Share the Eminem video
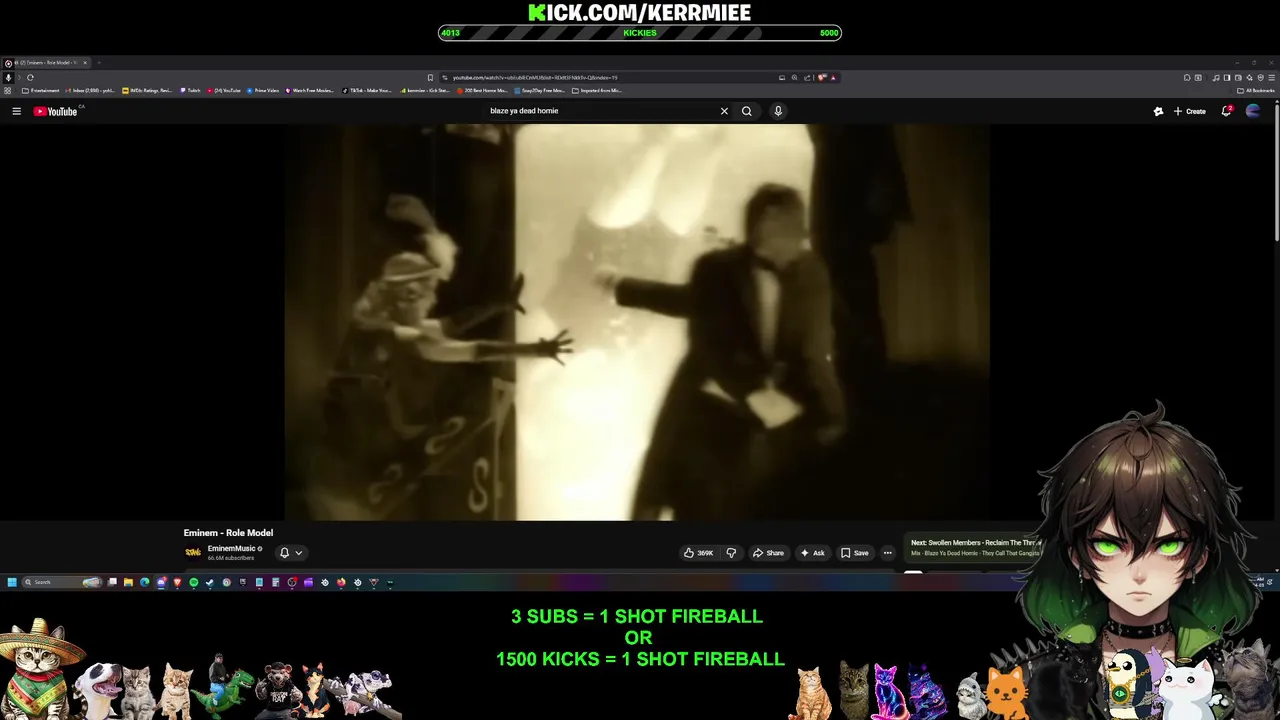The image size is (1280, 720). point(768,553)
